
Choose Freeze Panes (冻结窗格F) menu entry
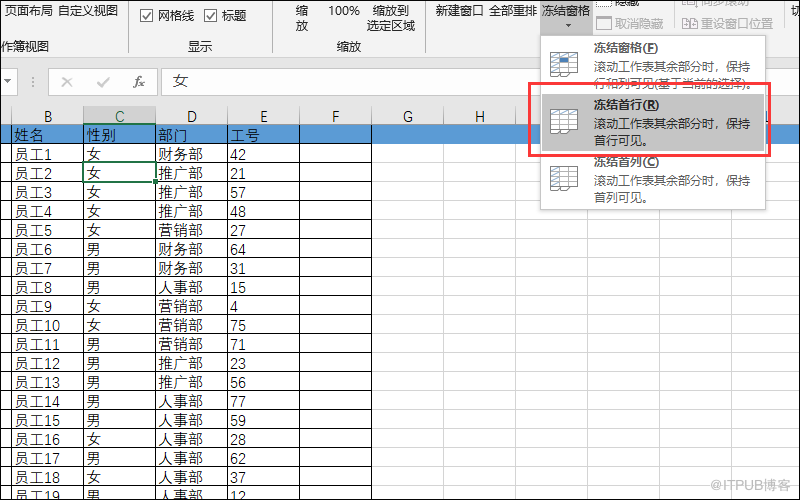tap(653, 65)
